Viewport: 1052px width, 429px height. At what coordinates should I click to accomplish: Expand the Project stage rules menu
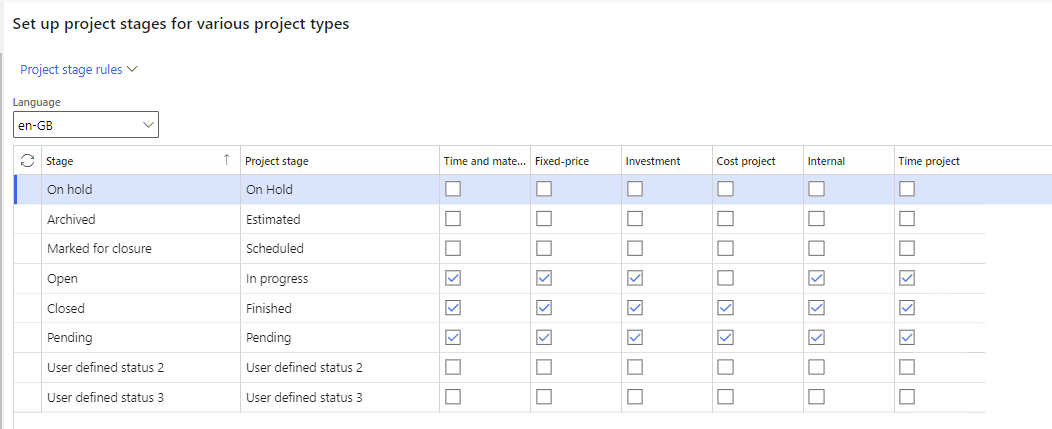point(78,70)
